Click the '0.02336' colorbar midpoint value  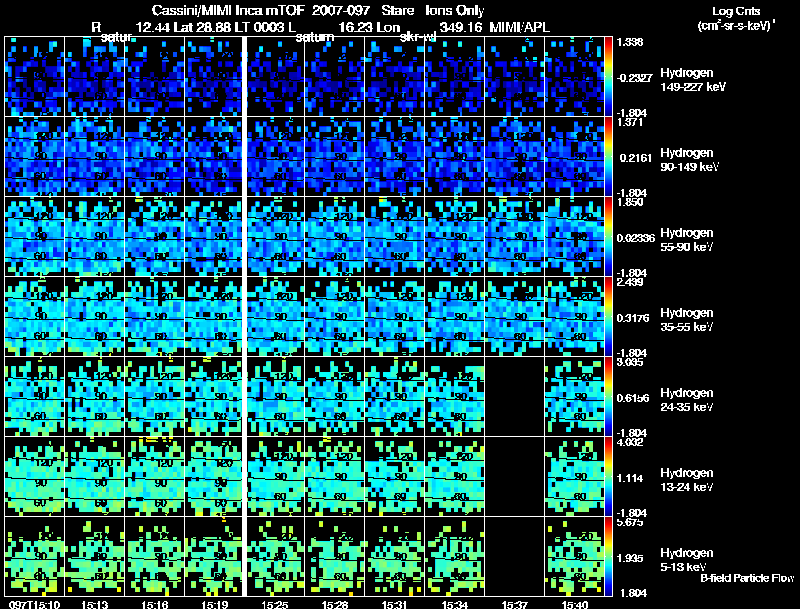[636, 238]
